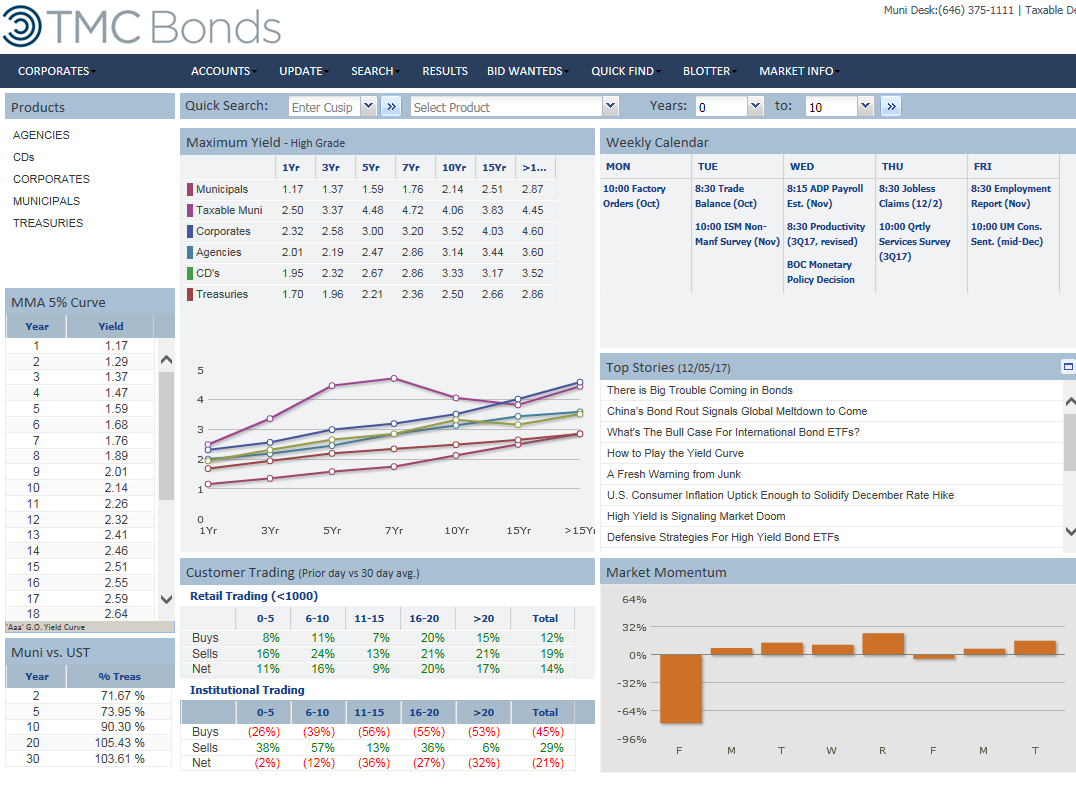1076x785 pixels.
Task: Open story 'China's Bond Rout Signals Global Meltdown to Come'
Action: click(737, 411)
